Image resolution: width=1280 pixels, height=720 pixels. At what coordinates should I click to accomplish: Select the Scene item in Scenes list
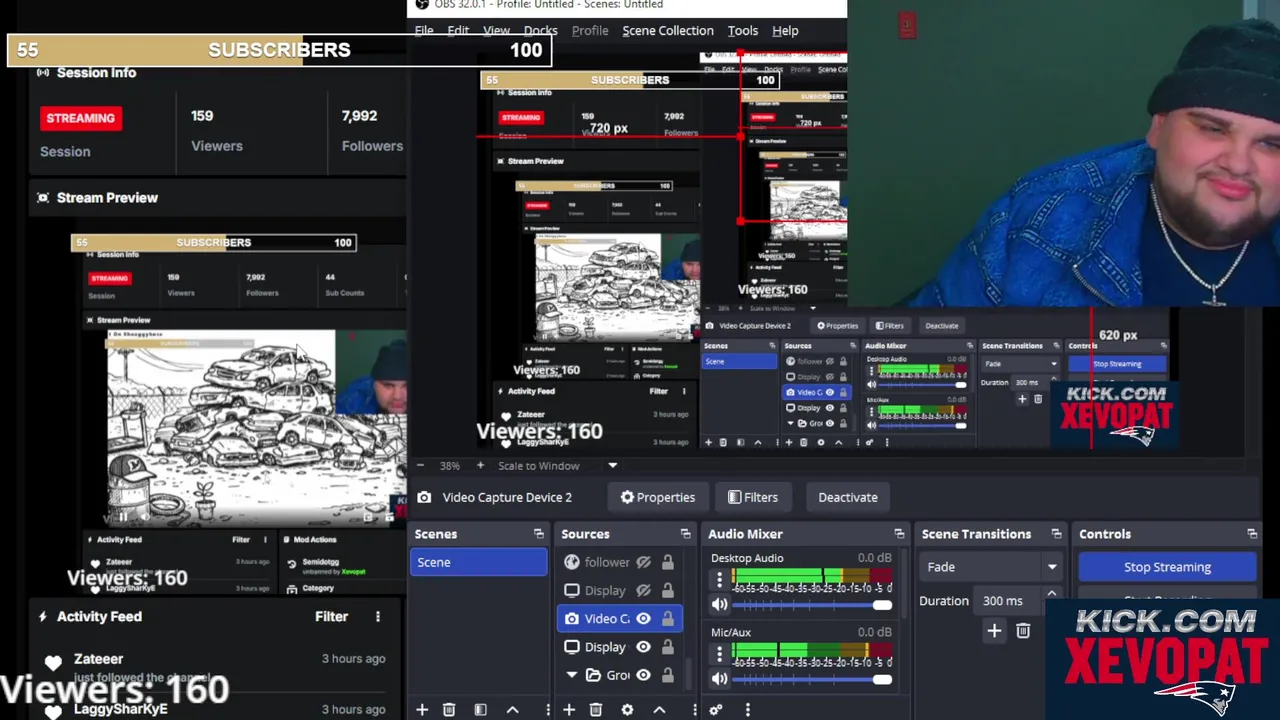[x=478, y=562]
